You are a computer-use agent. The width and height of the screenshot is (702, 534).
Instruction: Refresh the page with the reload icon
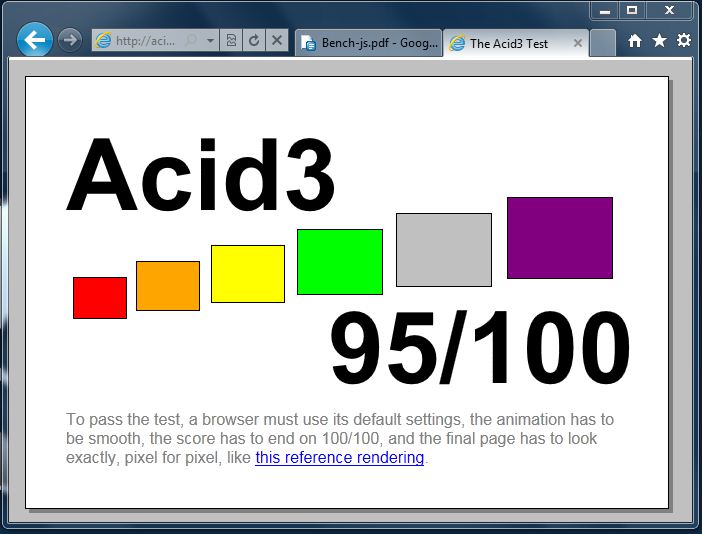255,41
